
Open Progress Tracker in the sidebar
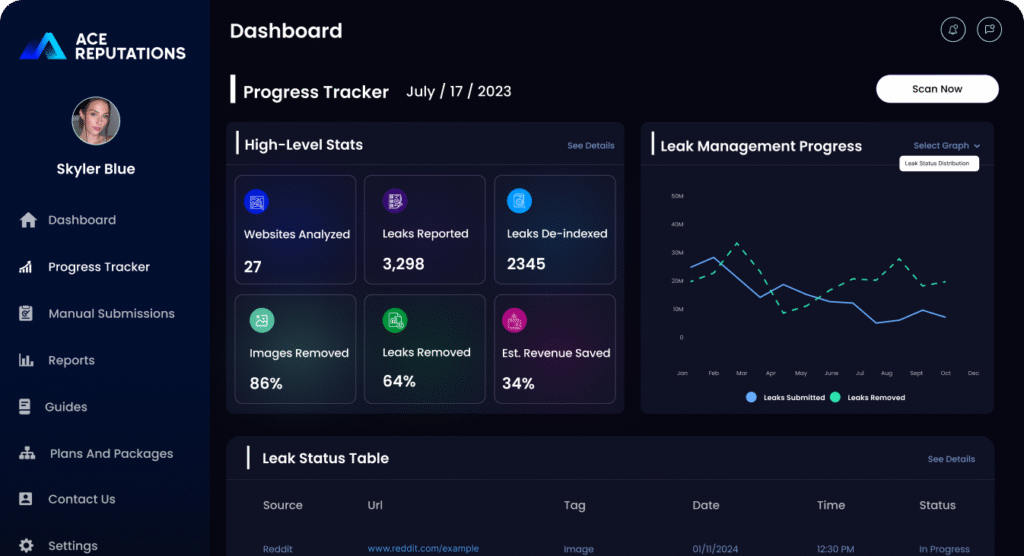(x=98, y=267)
